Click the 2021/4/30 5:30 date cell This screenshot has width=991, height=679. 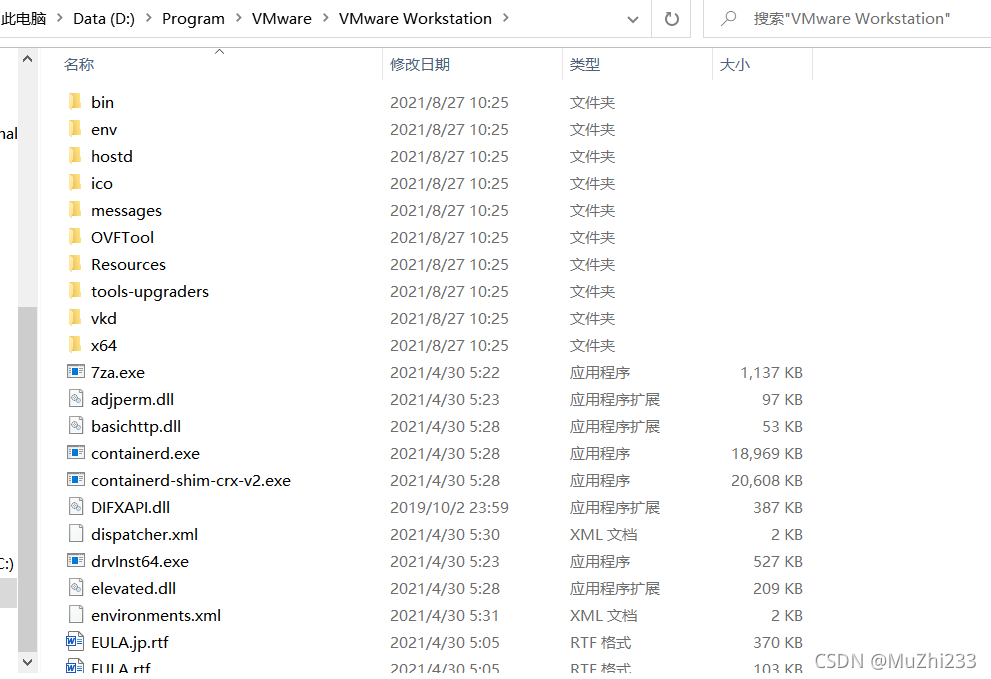pos(445,534)
